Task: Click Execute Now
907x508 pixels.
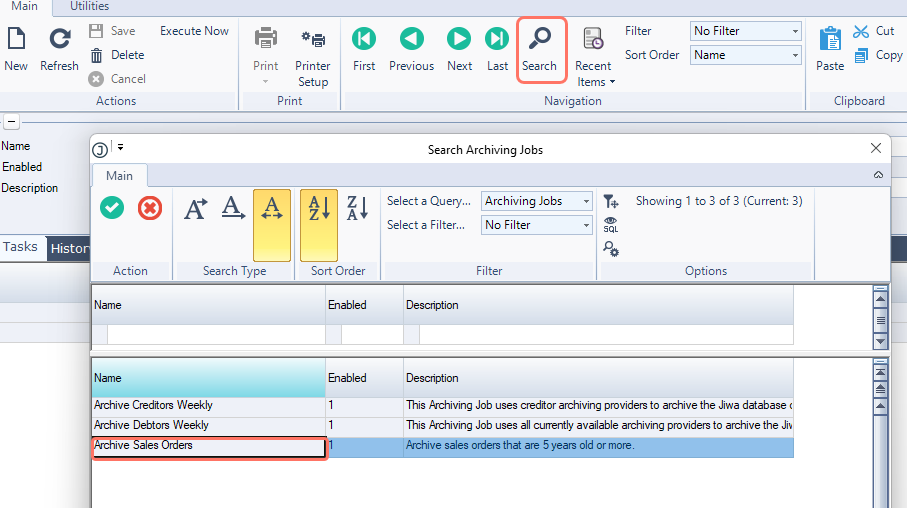Action: pyautogui.click(x=194, y=31)
